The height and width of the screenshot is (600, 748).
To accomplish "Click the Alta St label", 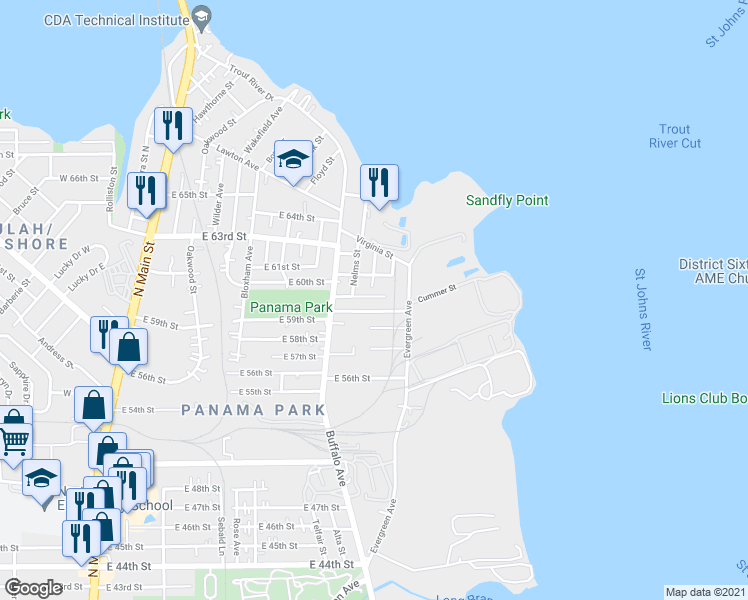I will (x=339, y=542).
